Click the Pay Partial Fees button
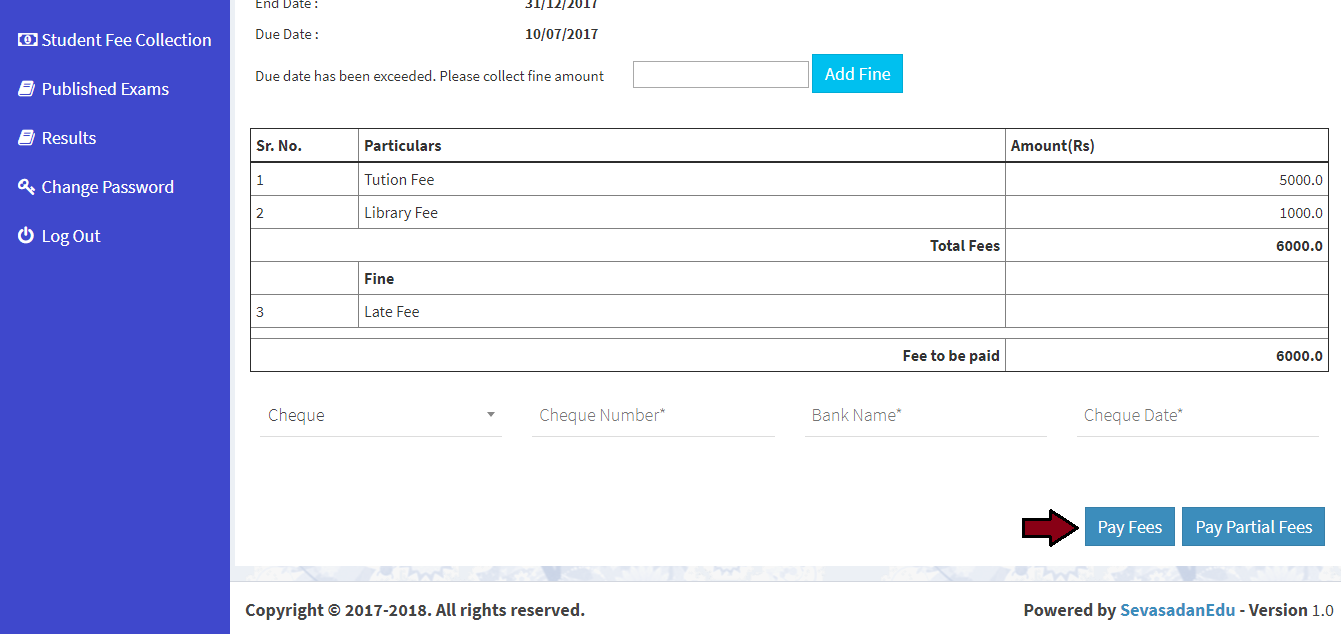This screenshot has width=1341, height=634. pos(1253,527)
